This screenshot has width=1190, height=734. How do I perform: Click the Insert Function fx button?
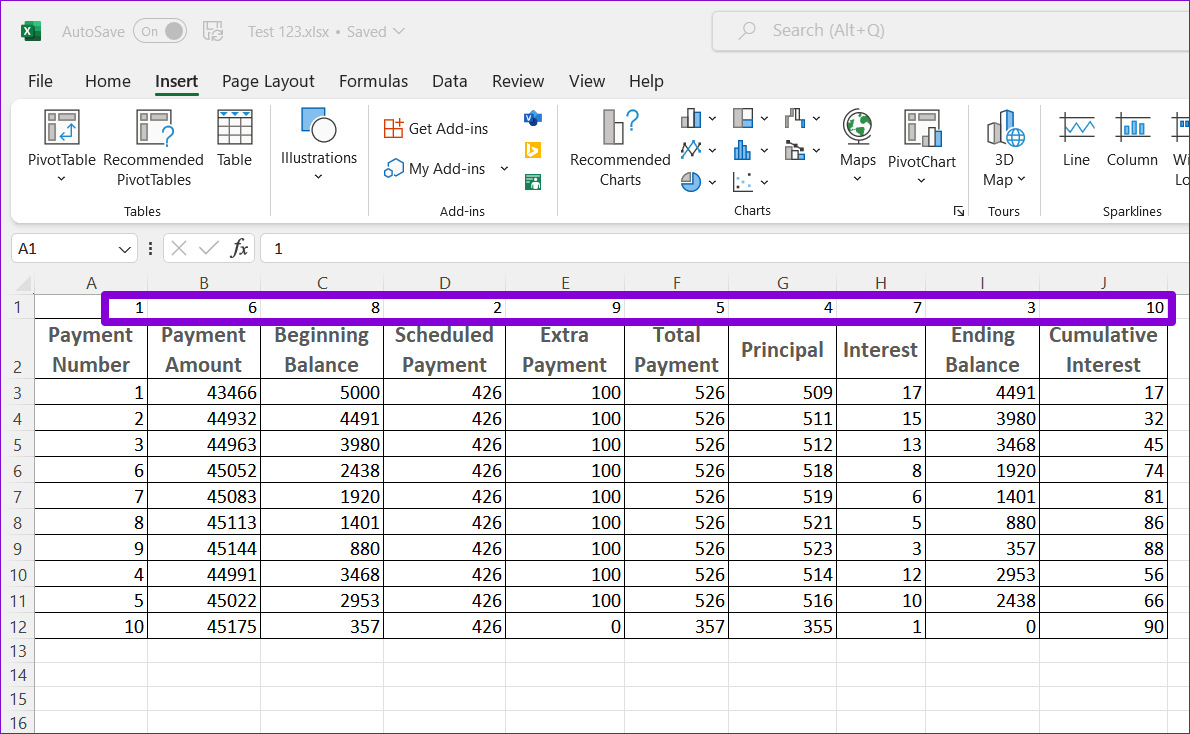pos(239,249)
